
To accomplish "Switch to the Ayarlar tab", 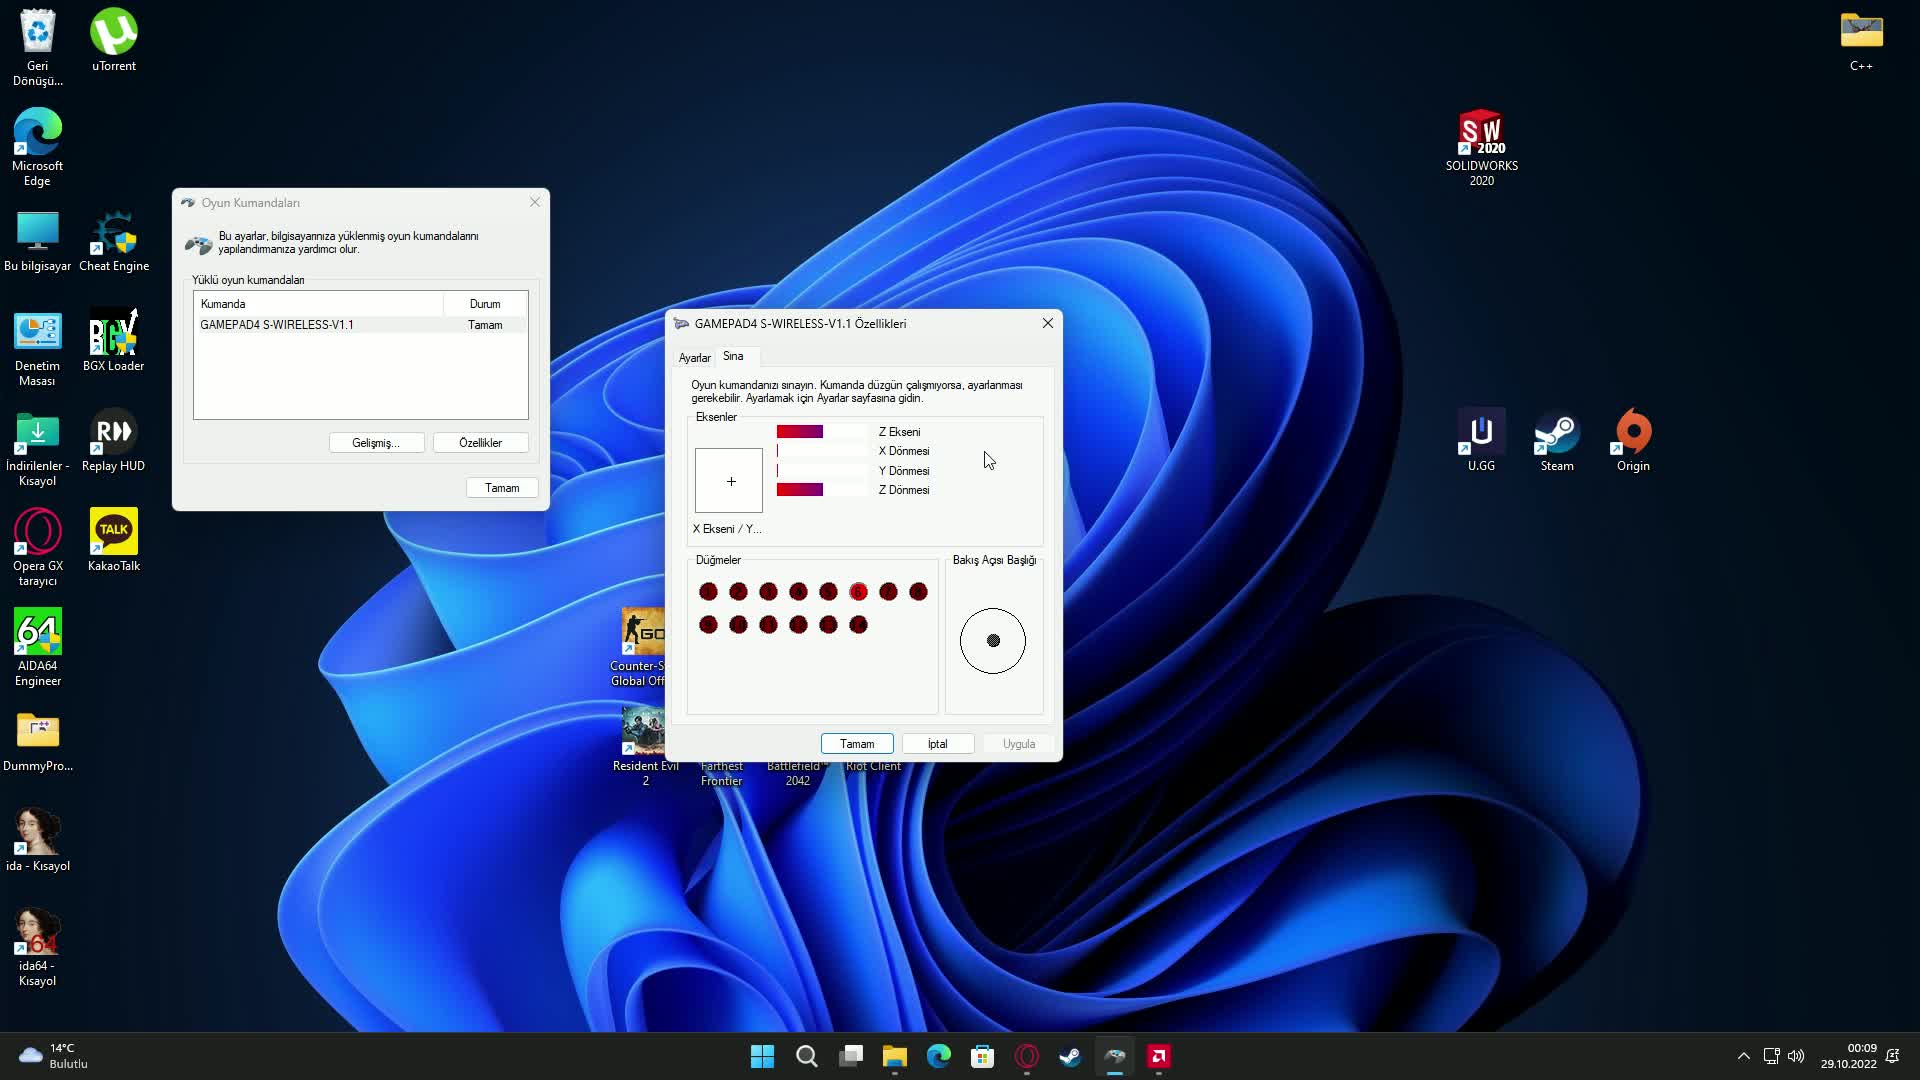I will [x=694, y=358].
